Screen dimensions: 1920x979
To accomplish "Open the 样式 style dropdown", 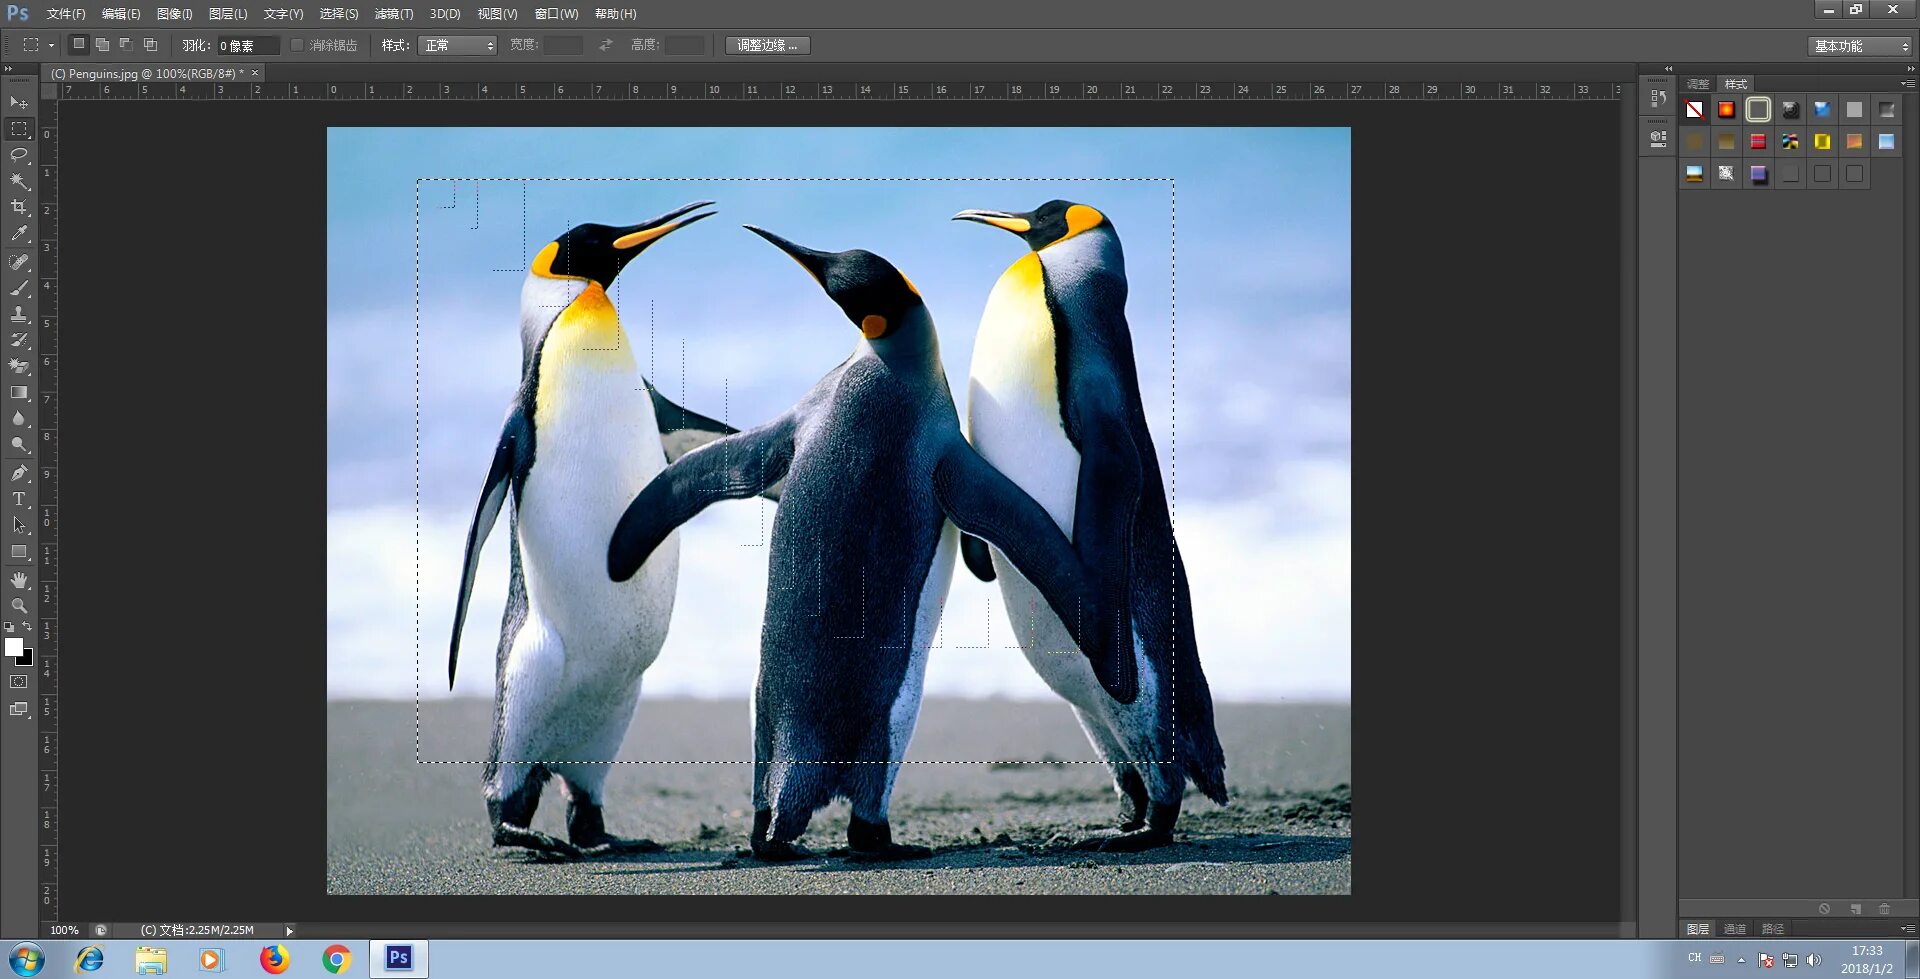I will click(457, 45).
